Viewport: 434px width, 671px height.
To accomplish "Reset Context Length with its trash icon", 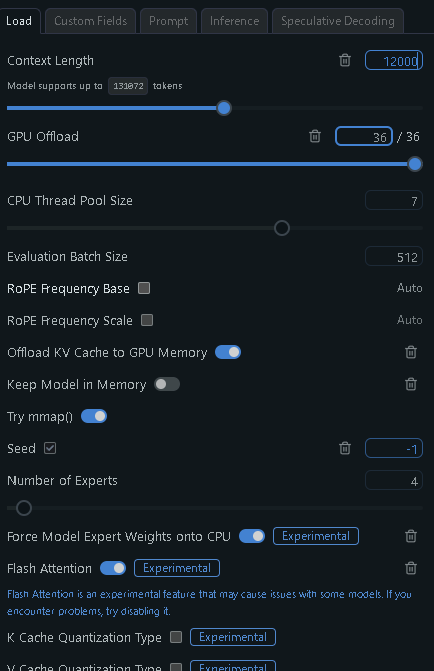I will click(345, 60).
